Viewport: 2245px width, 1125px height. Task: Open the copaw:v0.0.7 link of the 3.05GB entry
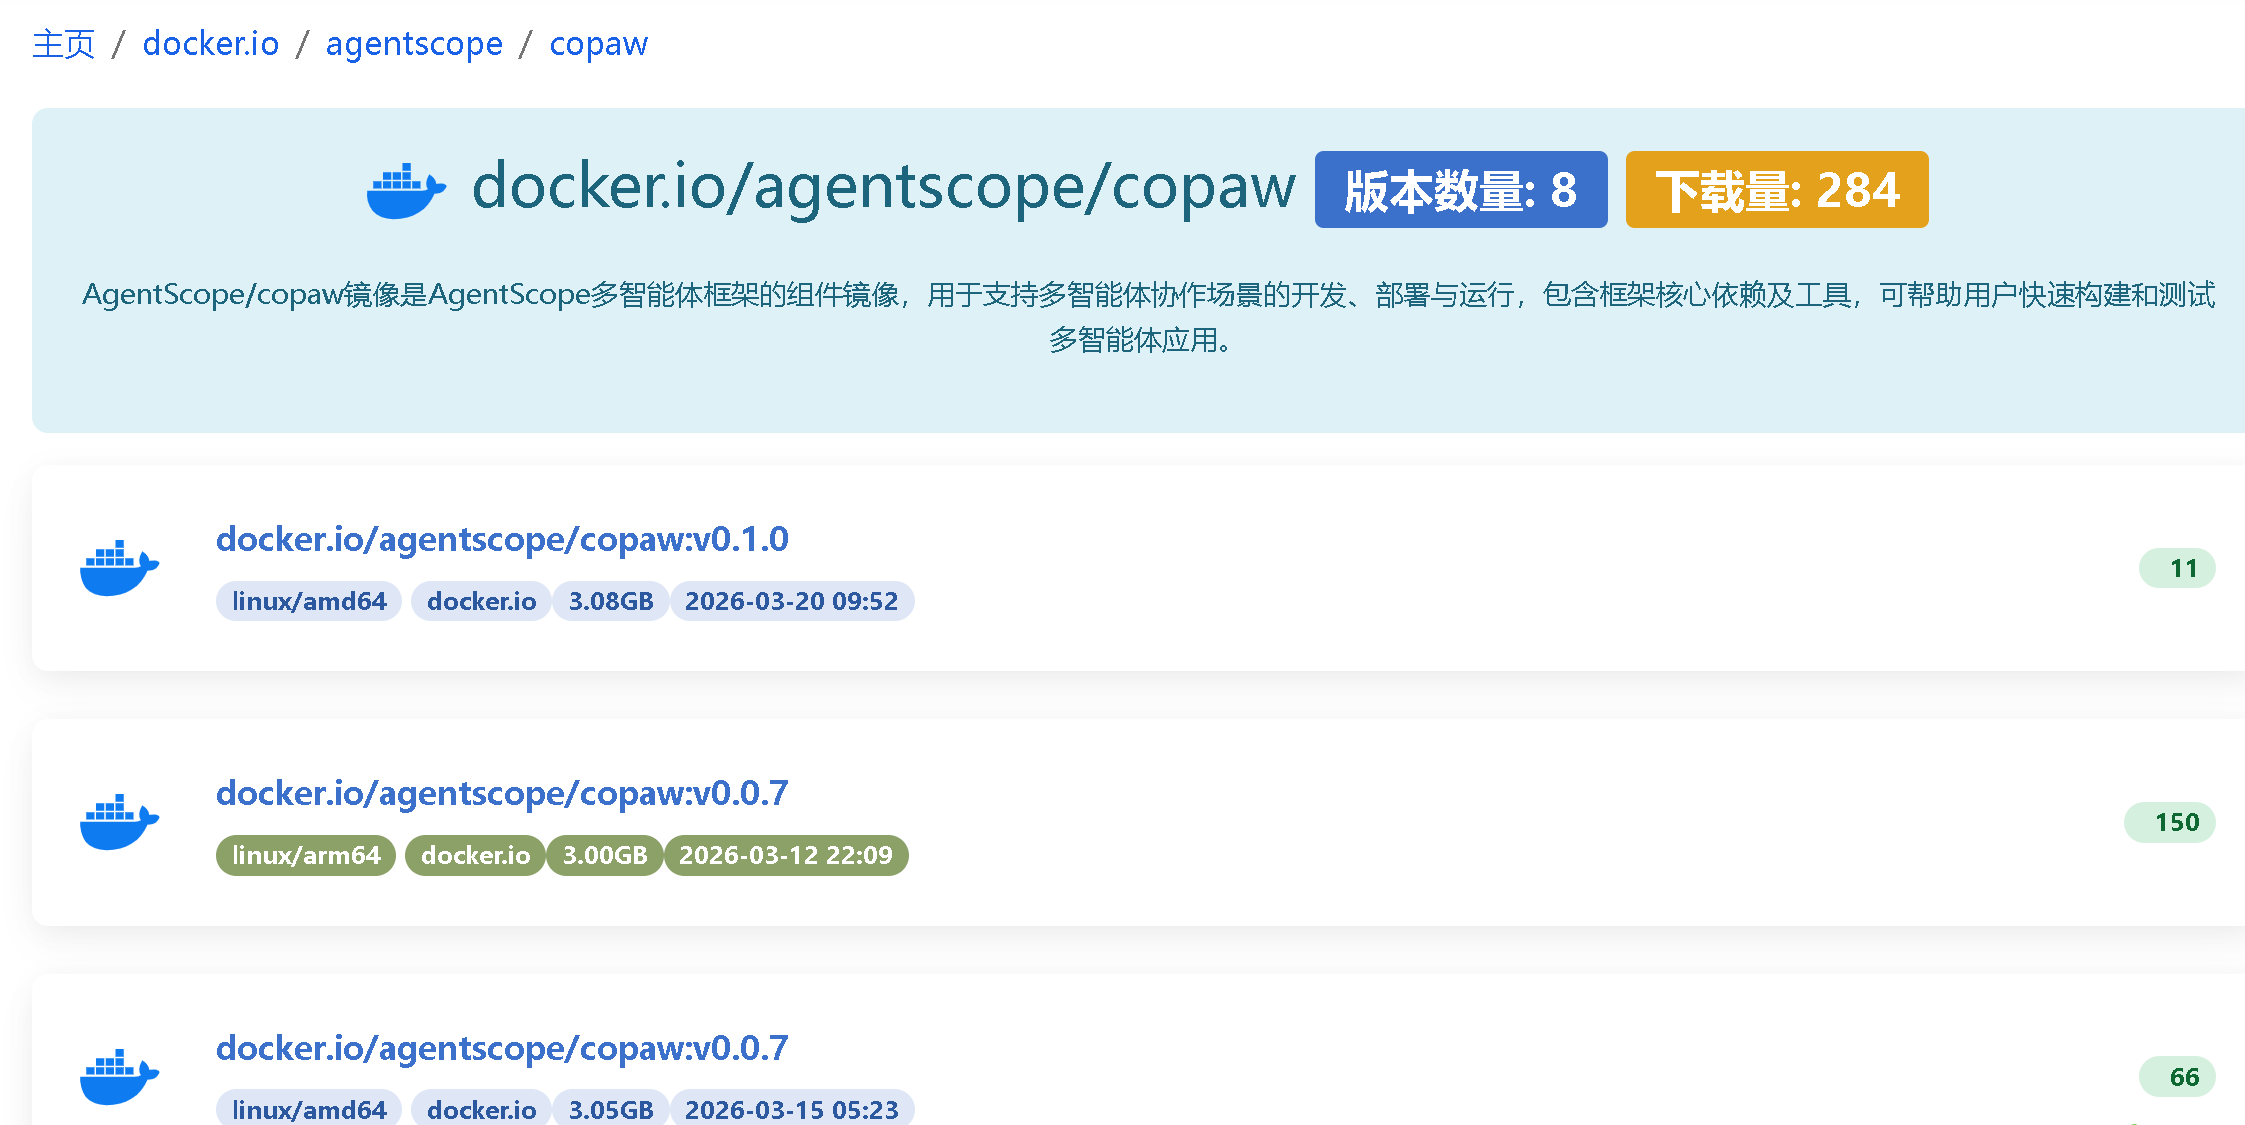502,1047
